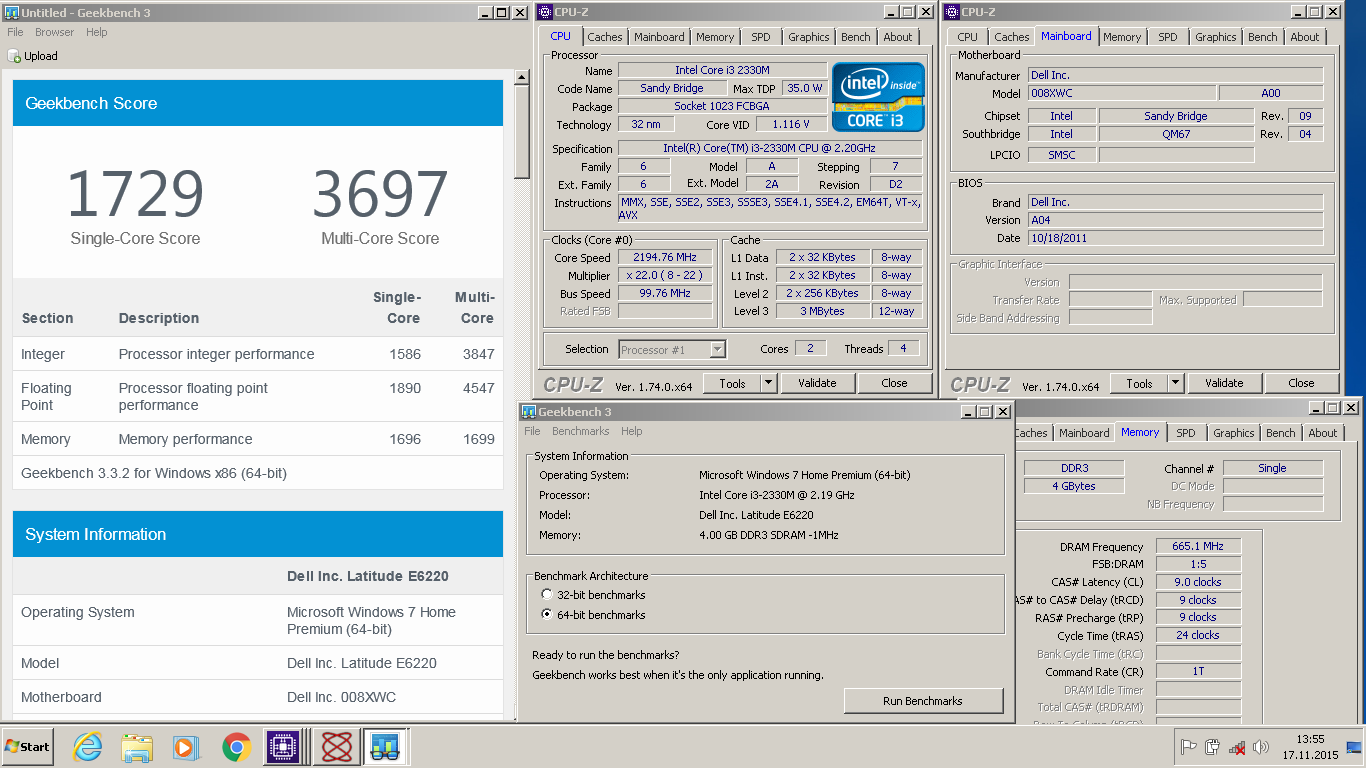
Task: Click the red atom-shaped taskbar icon
Action: [x=336, y=747]
